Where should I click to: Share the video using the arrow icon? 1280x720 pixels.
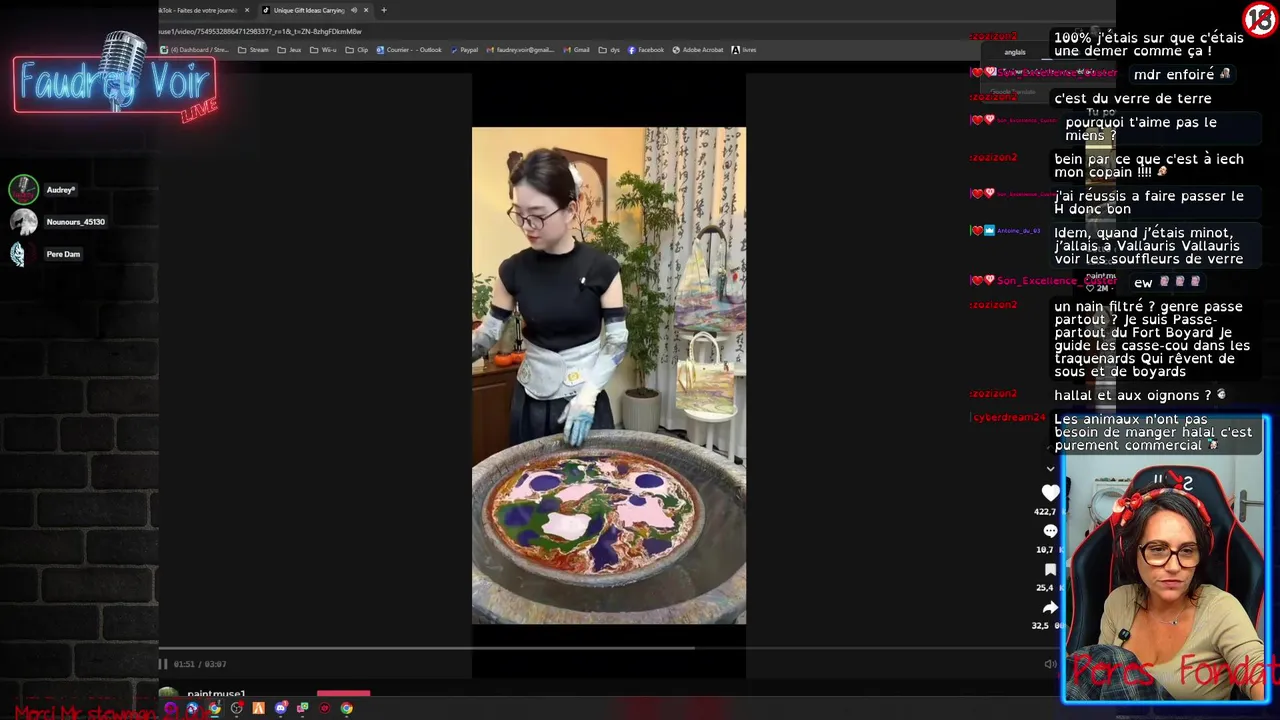(x=1050, y=607)
